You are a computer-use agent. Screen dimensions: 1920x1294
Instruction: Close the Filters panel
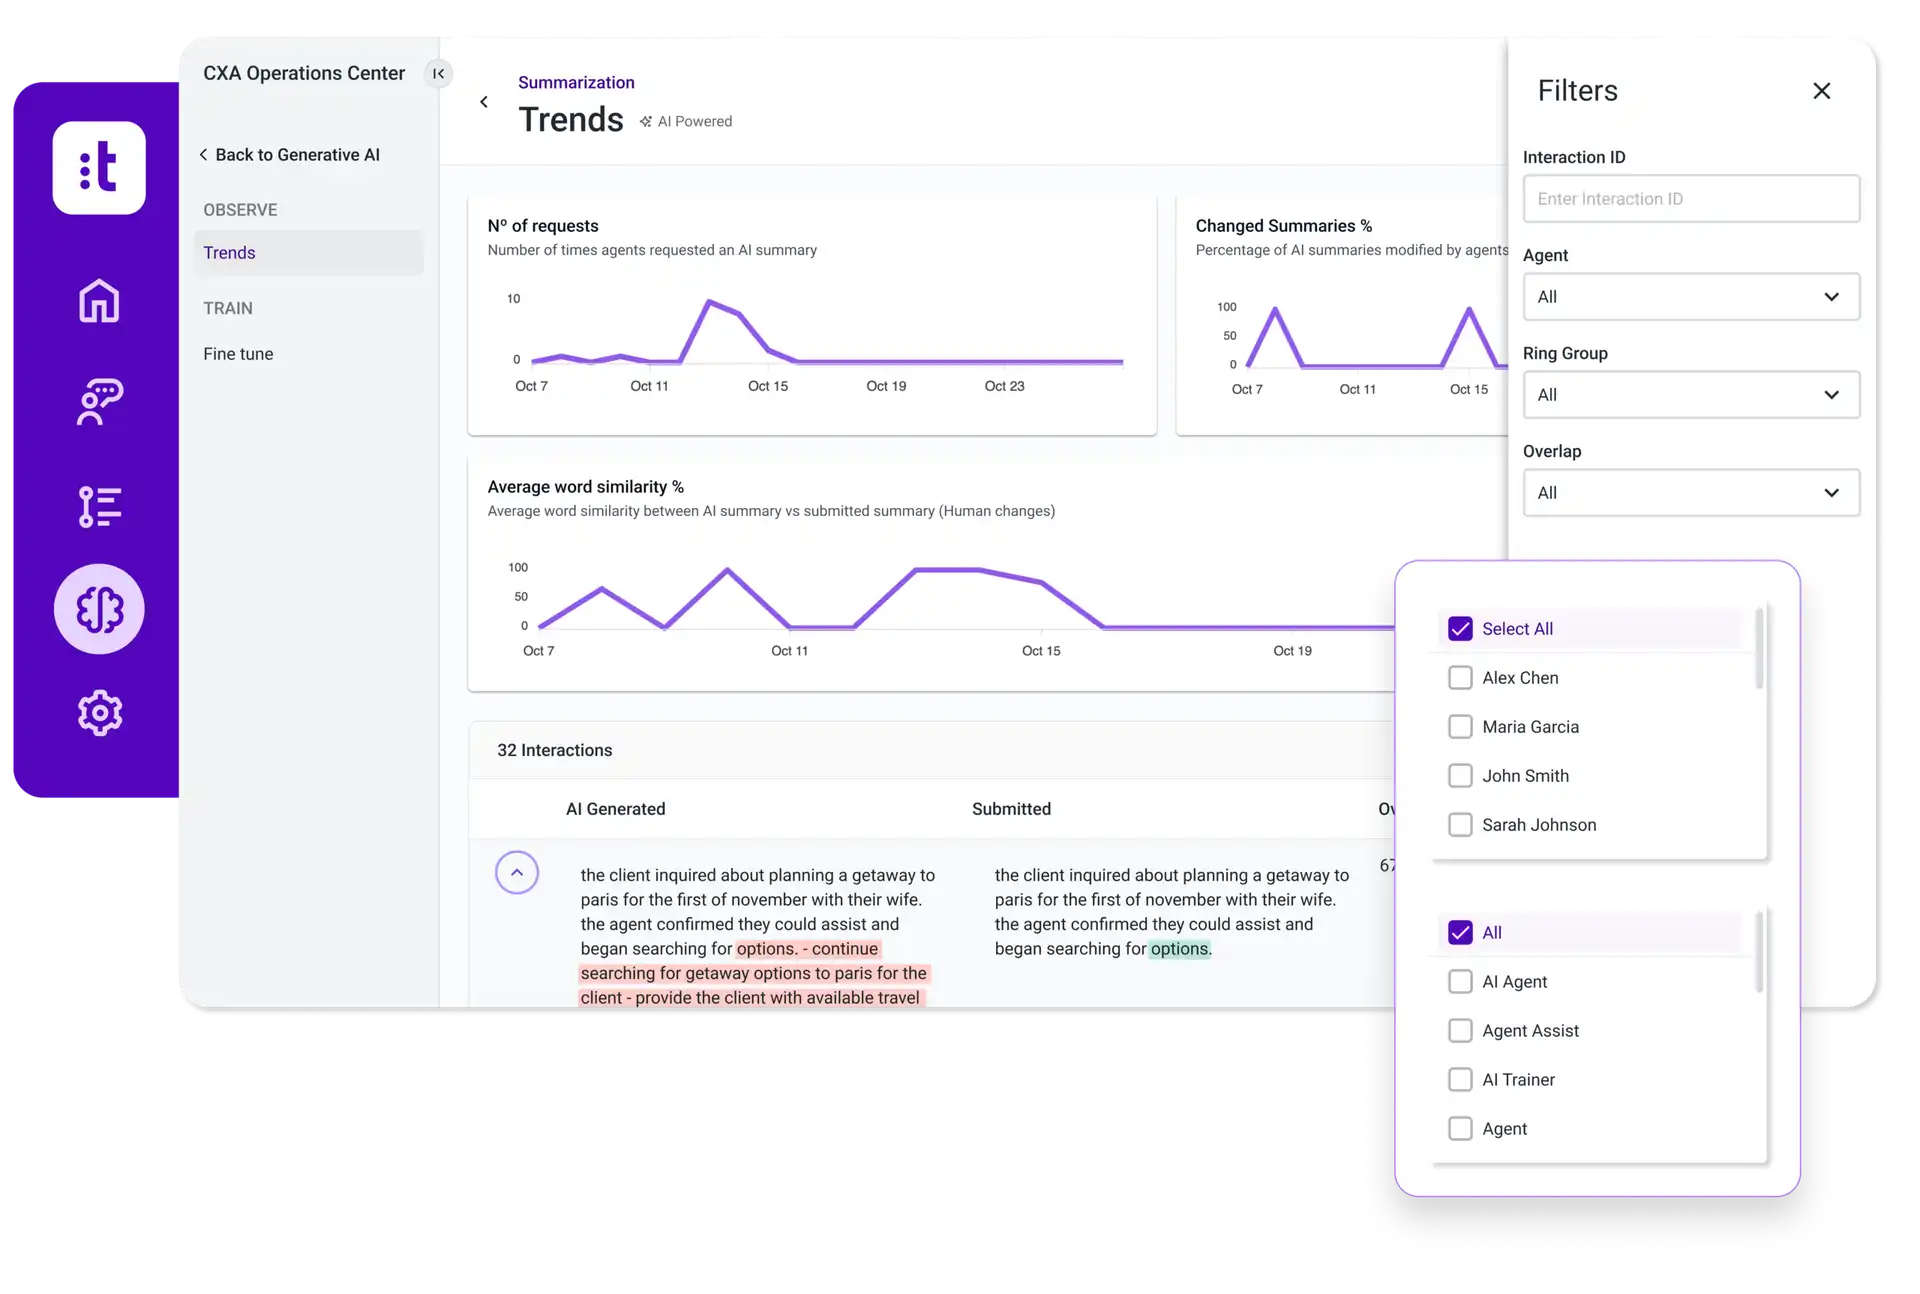click(1822, 90)
